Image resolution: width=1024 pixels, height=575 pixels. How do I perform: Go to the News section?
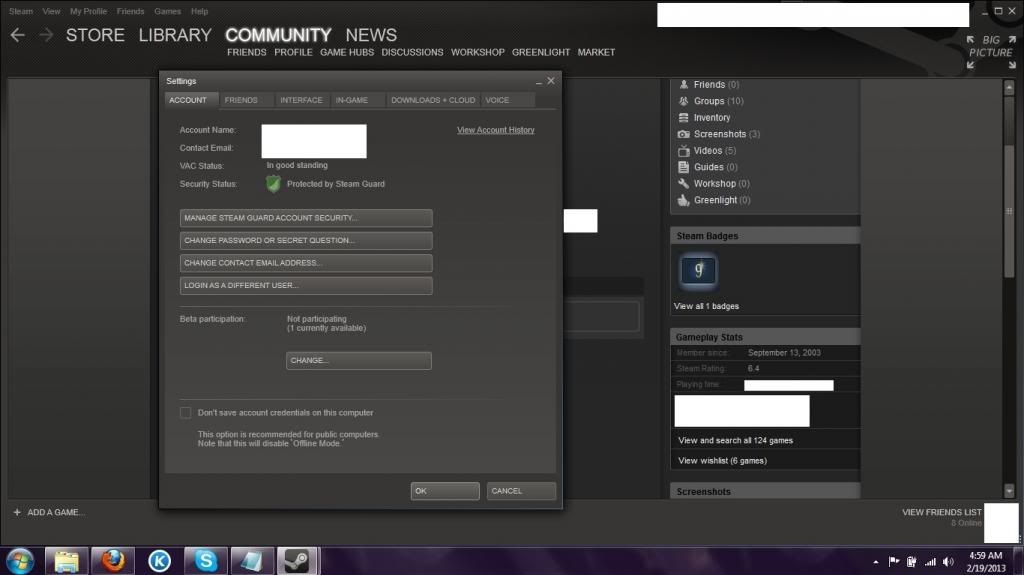371,35
